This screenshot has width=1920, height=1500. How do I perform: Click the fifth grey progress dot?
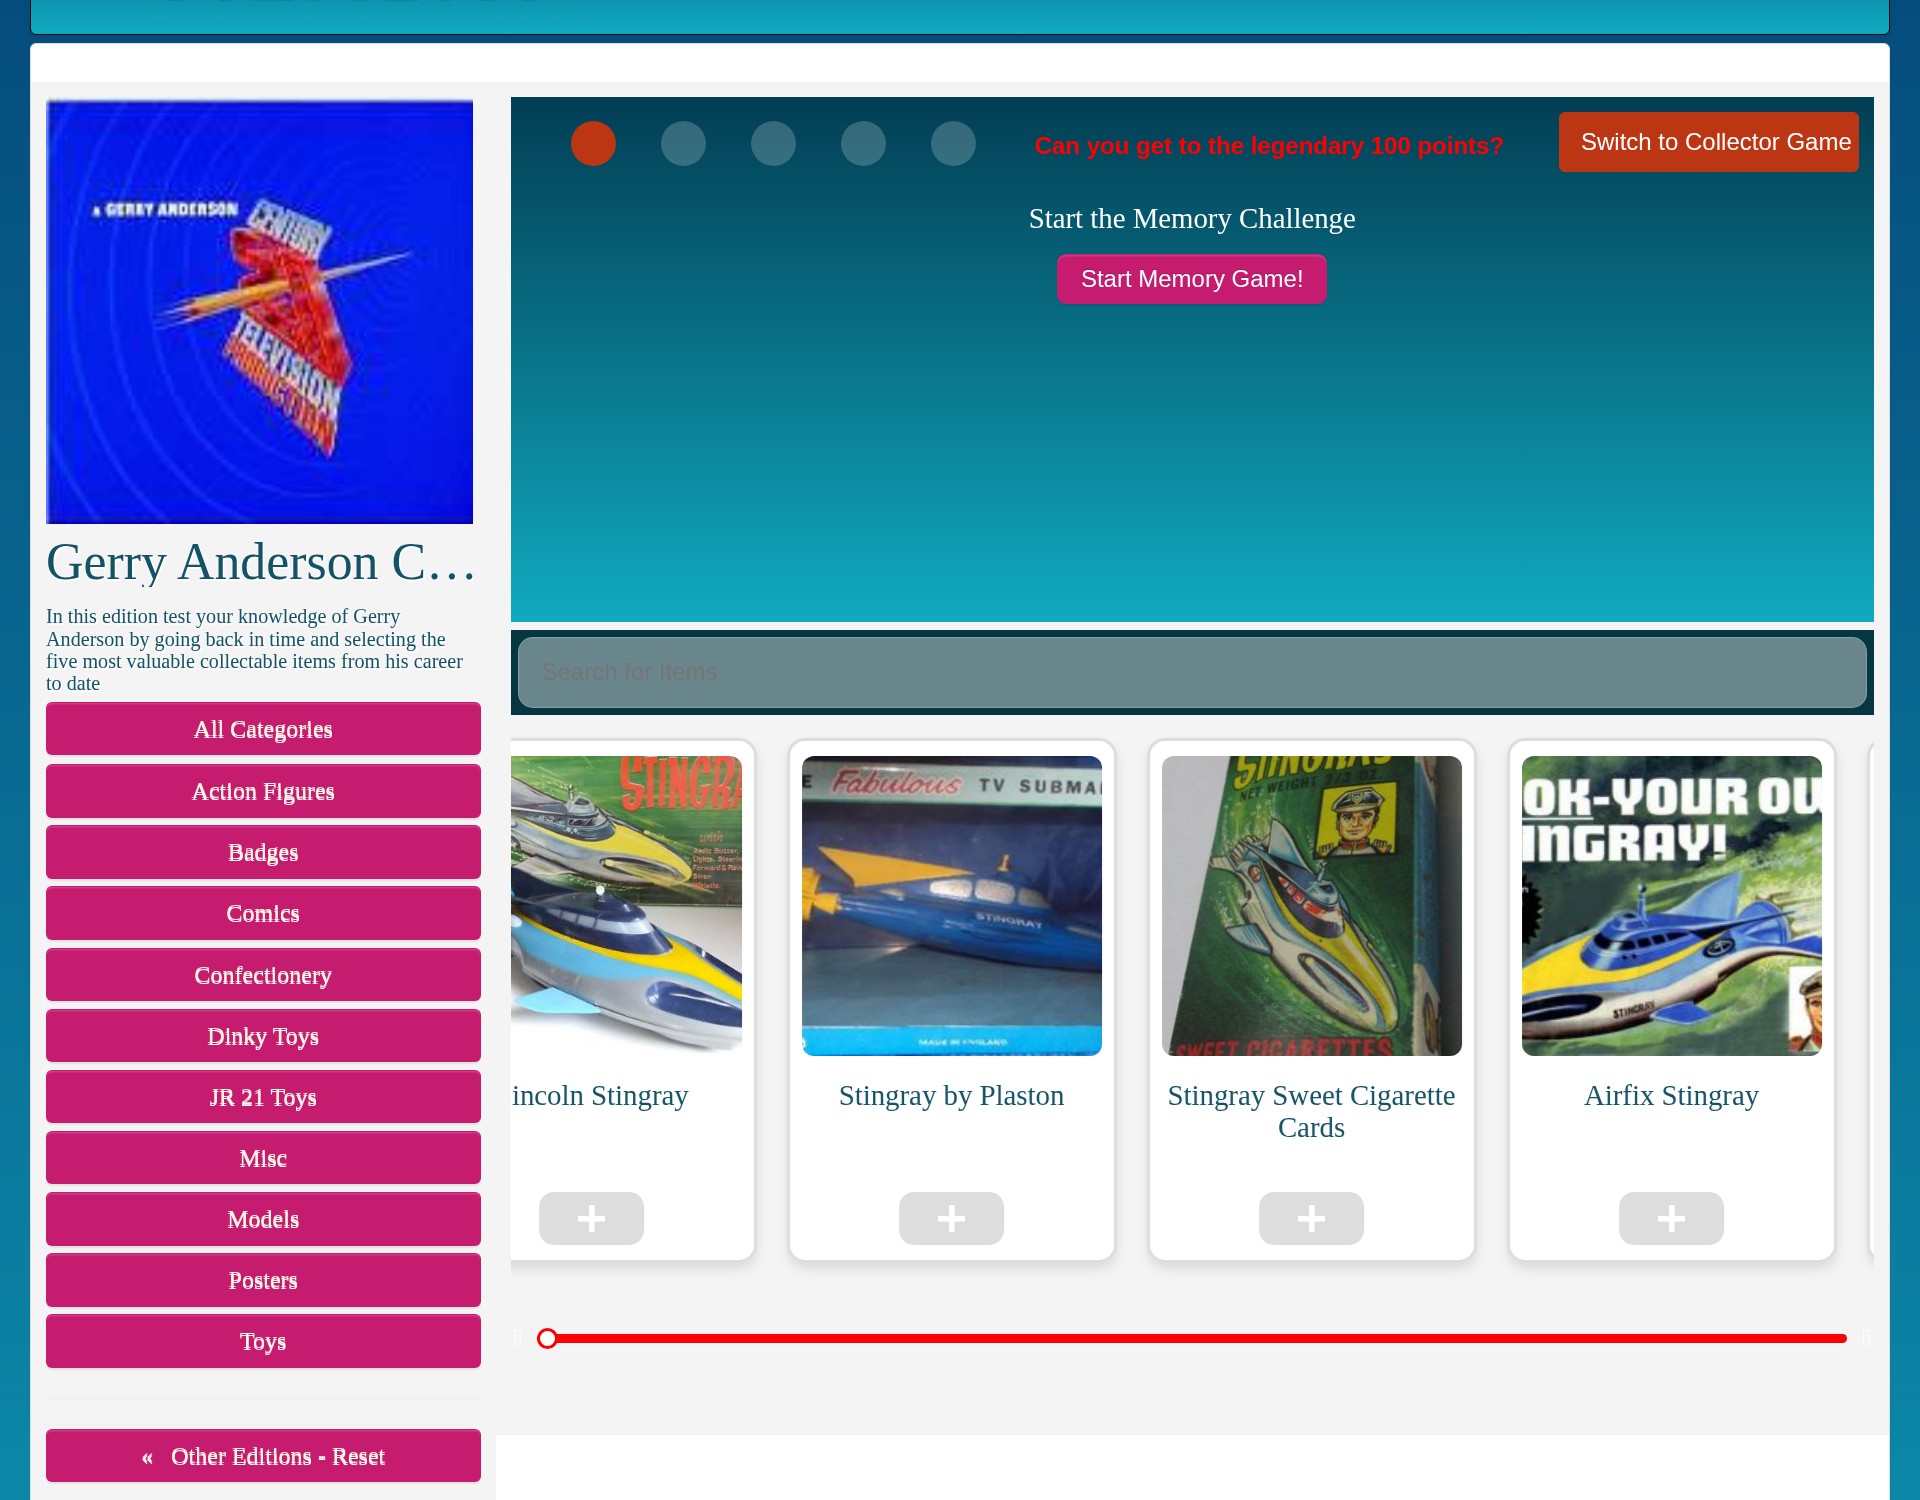click(x=953, y=143)
